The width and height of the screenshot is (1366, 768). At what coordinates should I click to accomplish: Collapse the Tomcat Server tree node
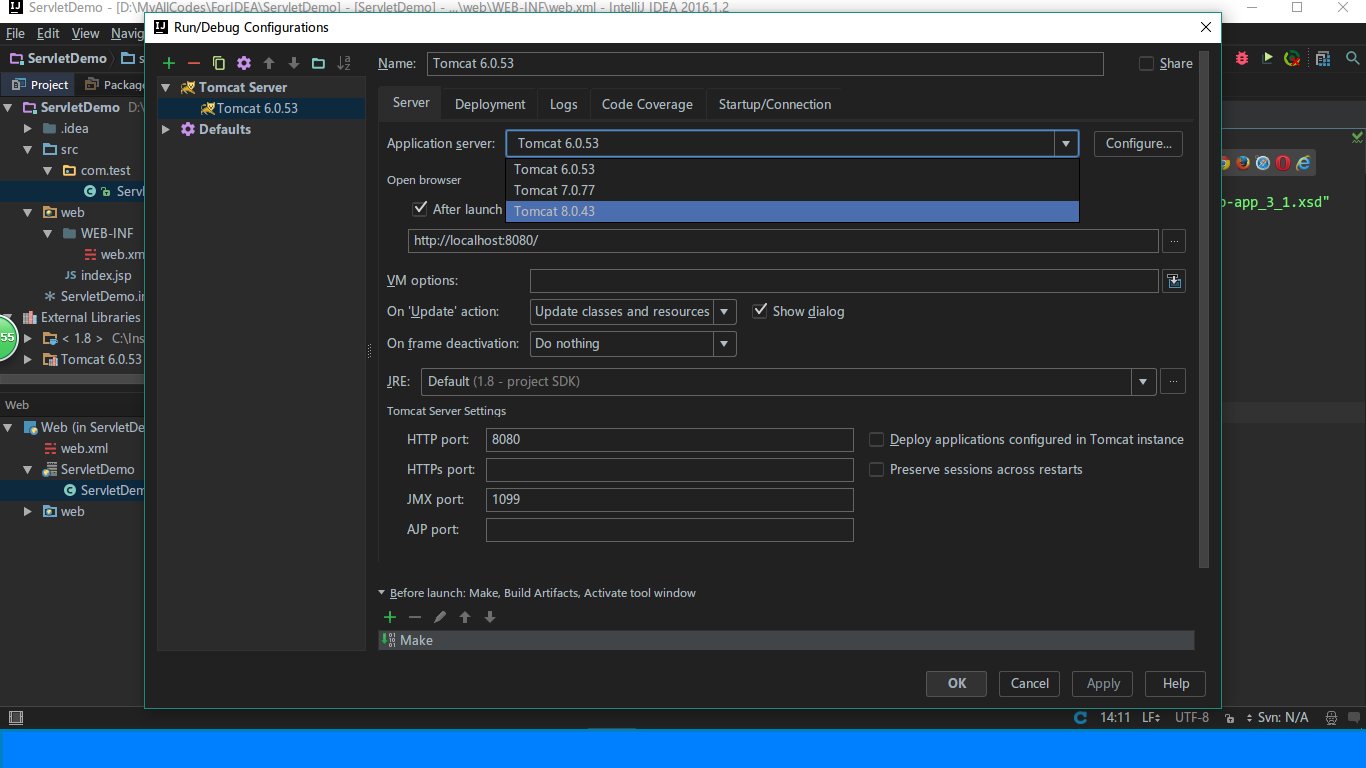[166, 87]
